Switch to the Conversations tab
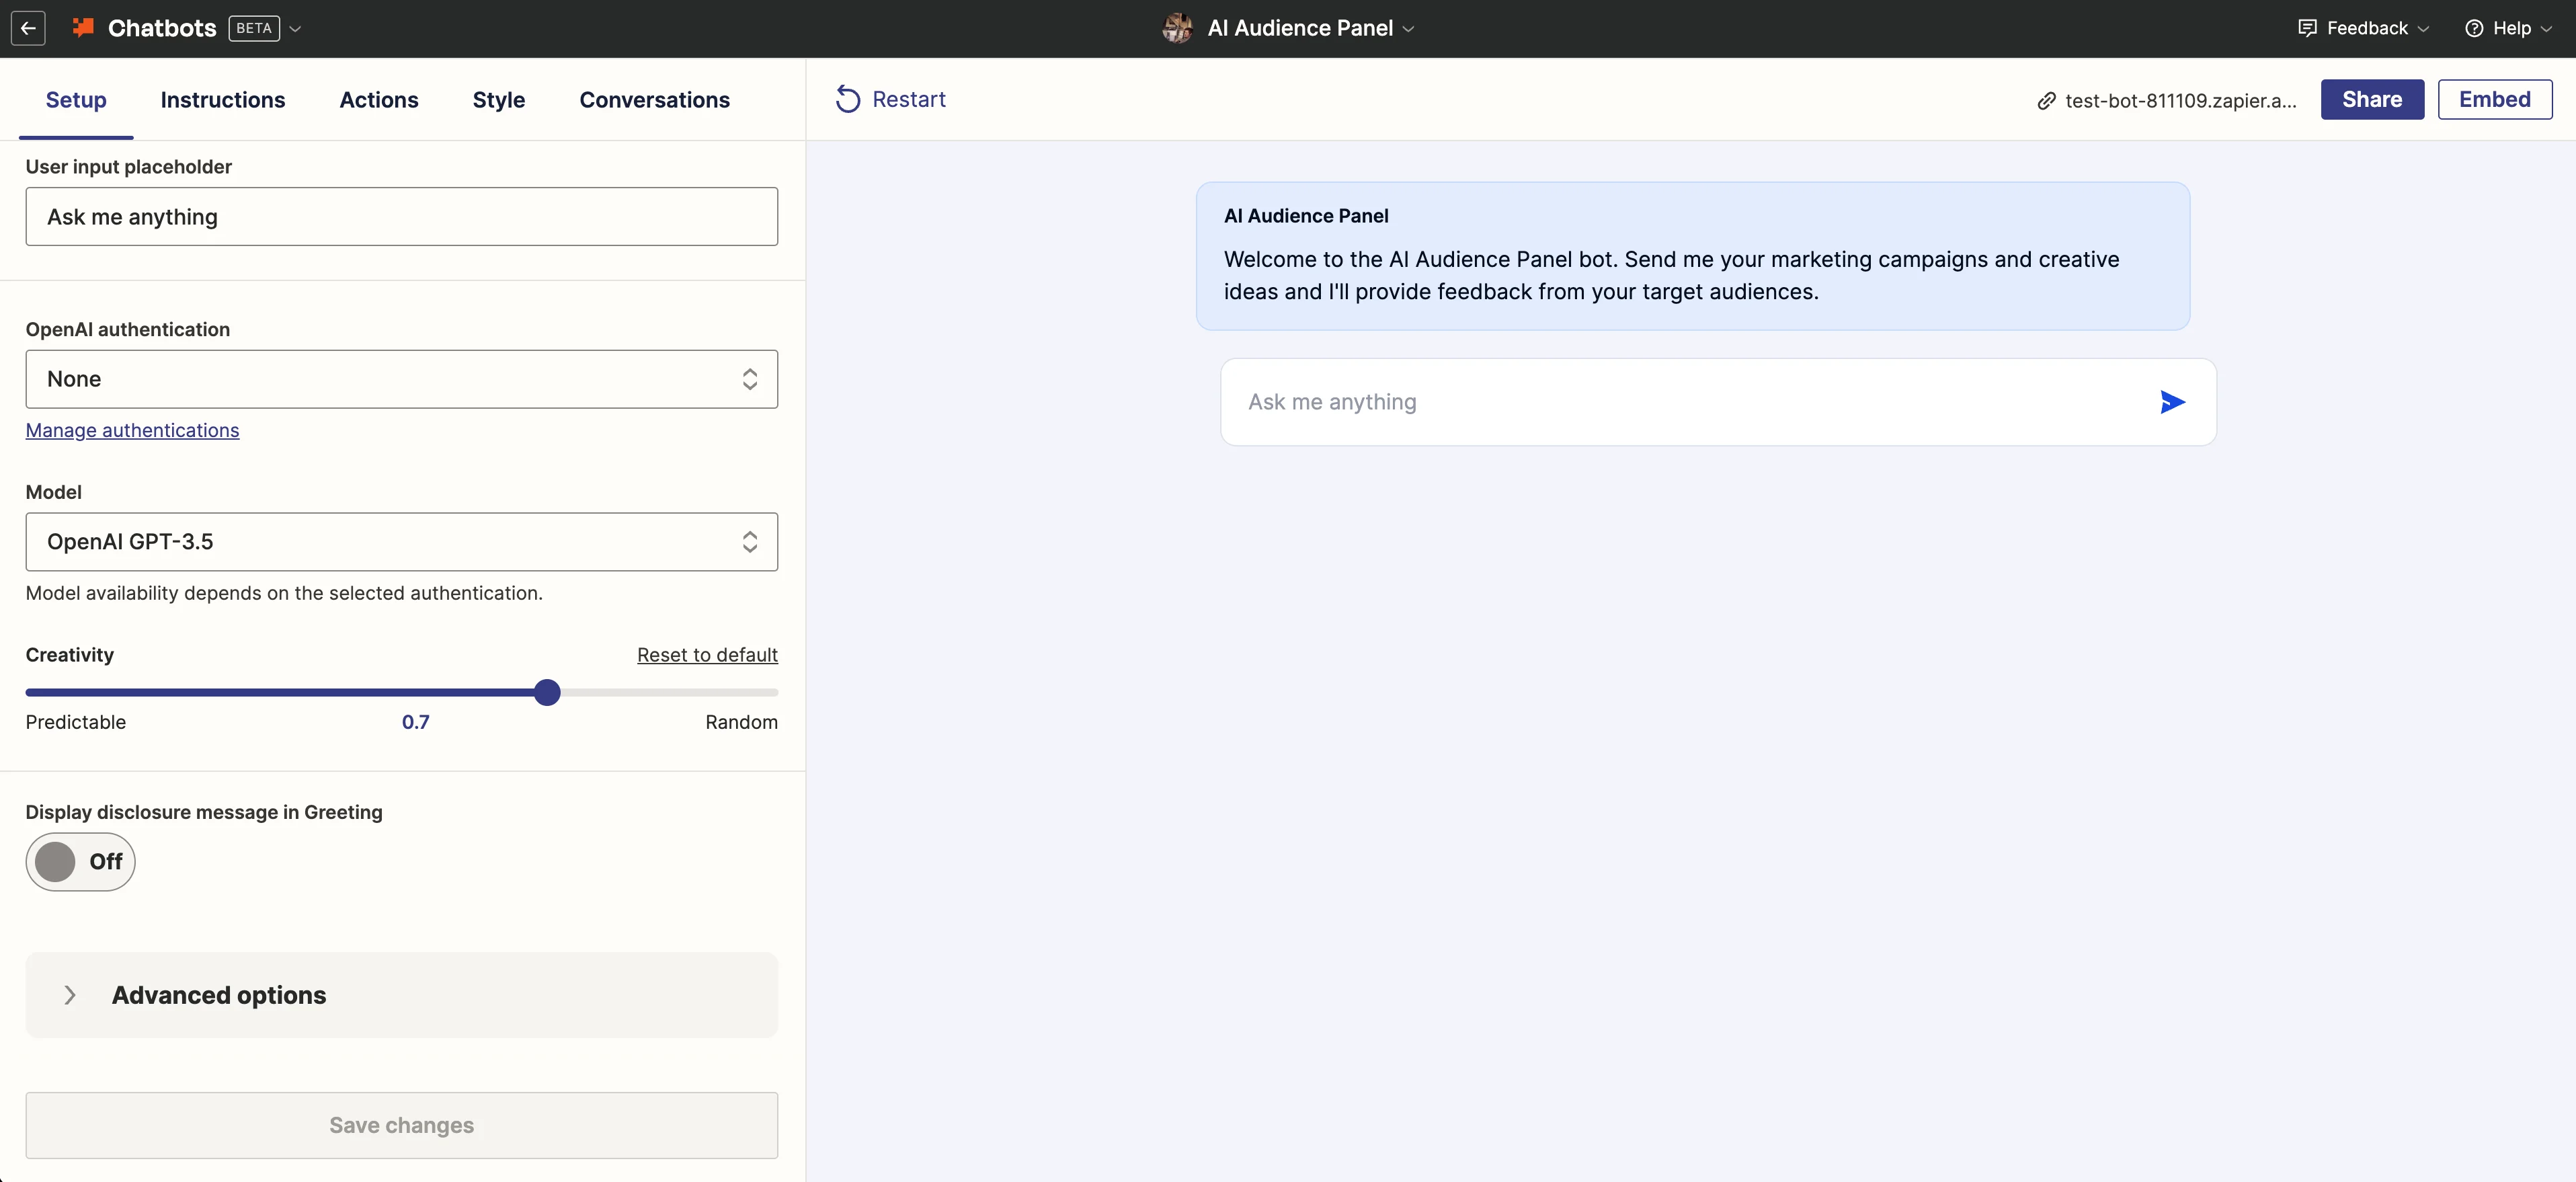Image resolution: width=2576 pixels, height=1182 pixels. [x=654, y=100]
